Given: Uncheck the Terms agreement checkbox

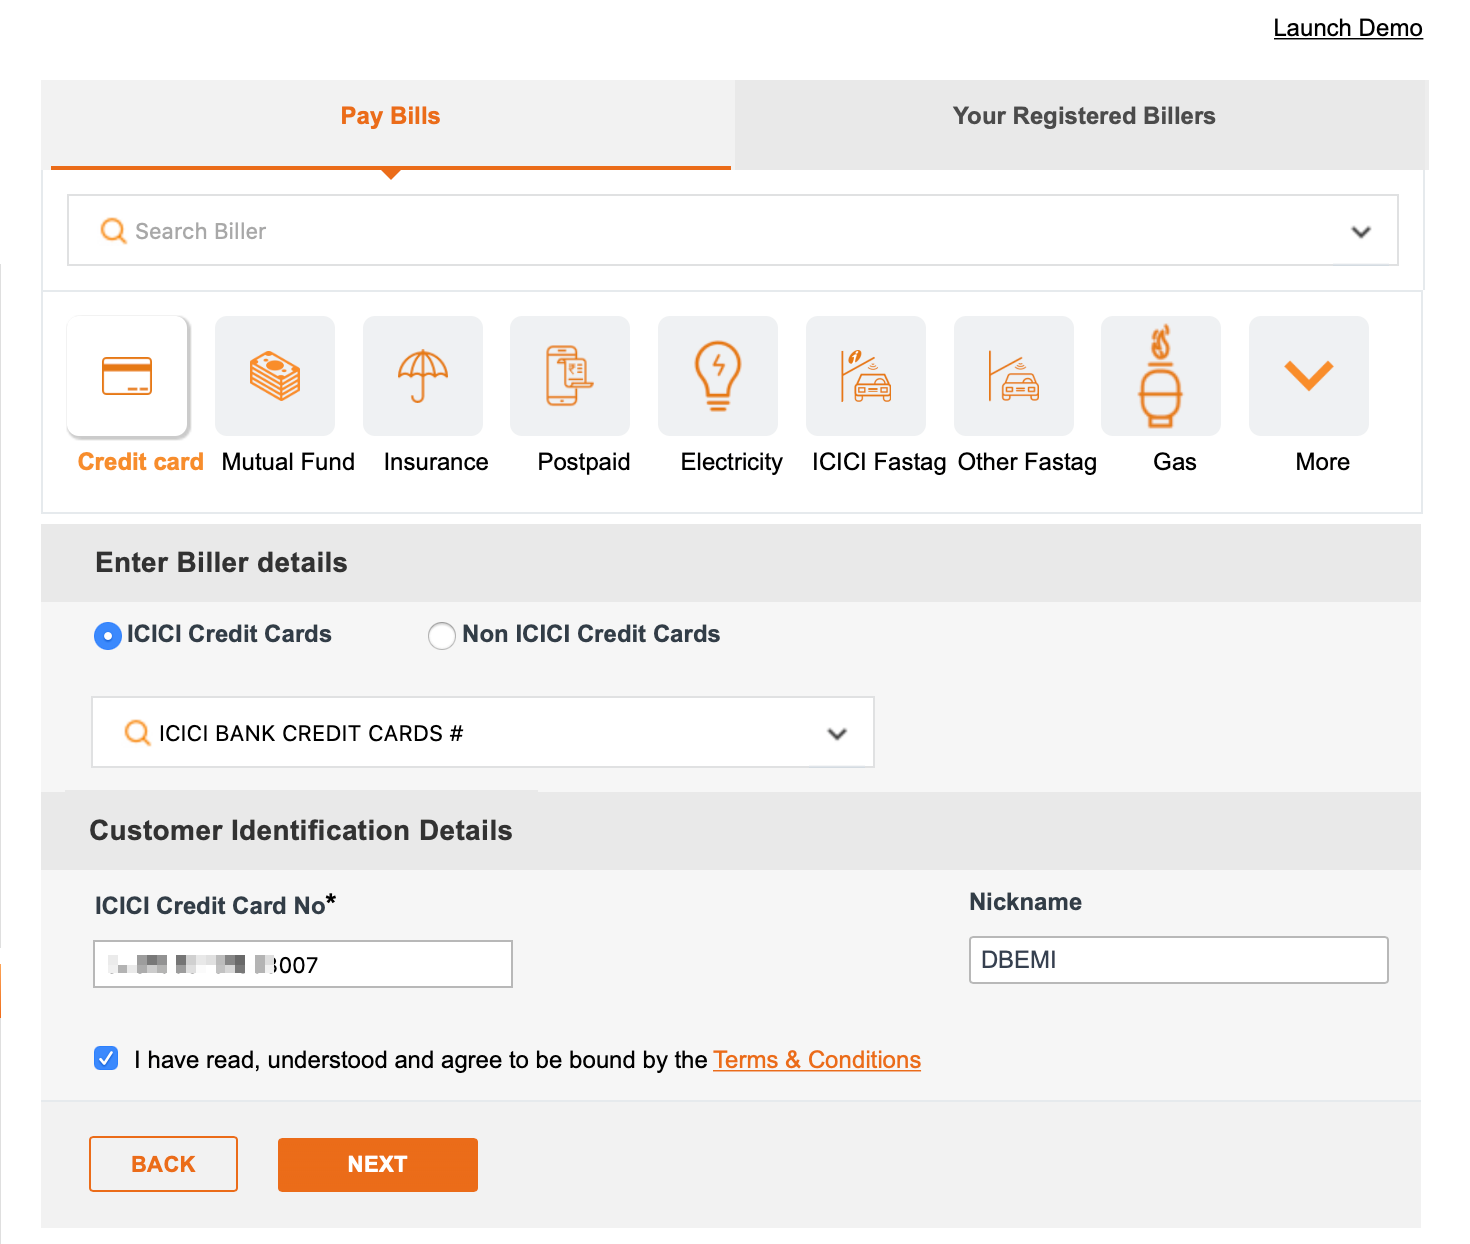Looking at the screenshot, I should click(x=106, y=1058).
